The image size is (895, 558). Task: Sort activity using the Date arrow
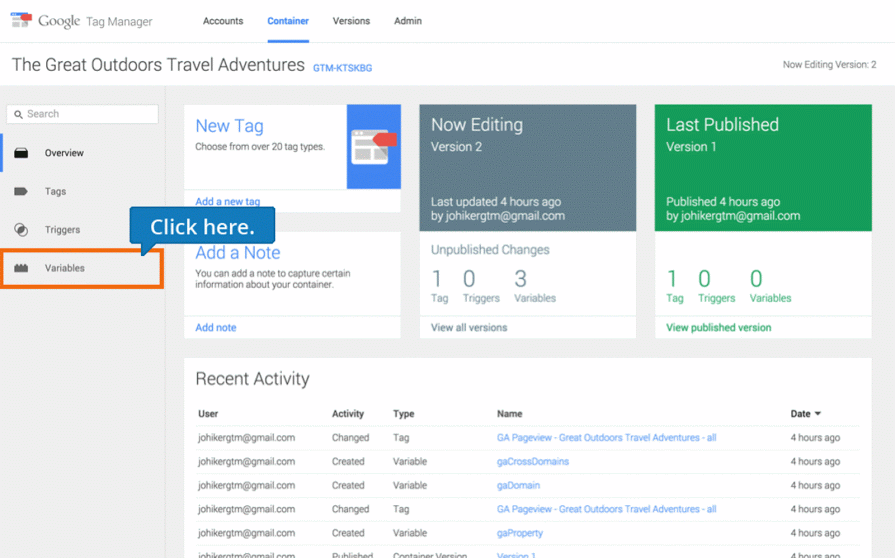click(x=818, y=414)
